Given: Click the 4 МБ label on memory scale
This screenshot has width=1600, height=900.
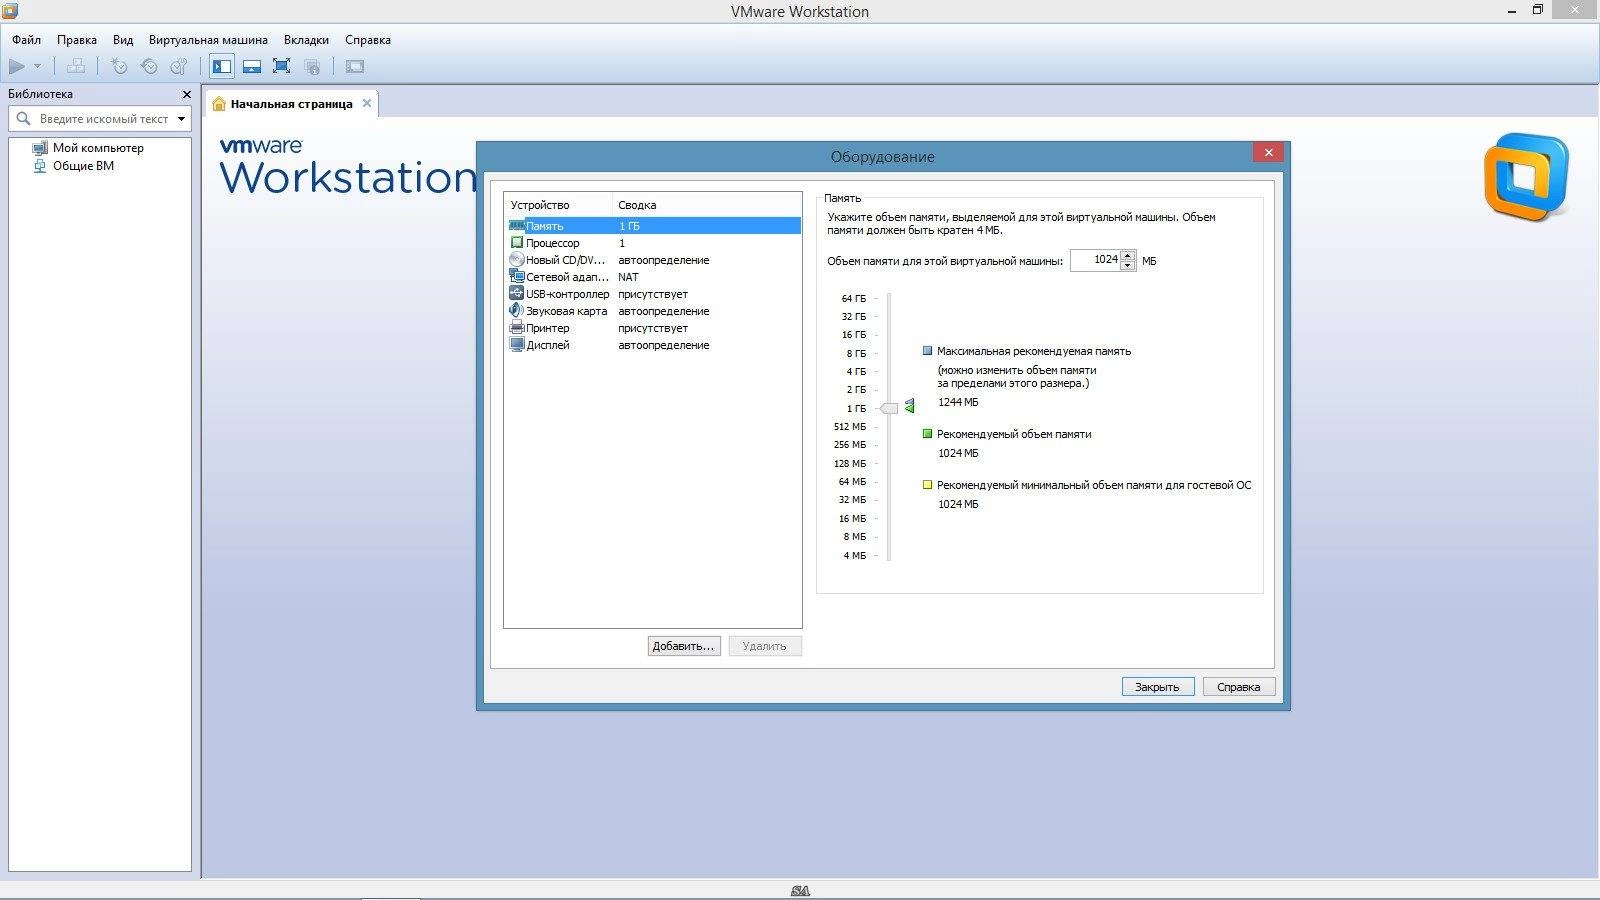Looking at the screenshot, I should coord(855,555).
